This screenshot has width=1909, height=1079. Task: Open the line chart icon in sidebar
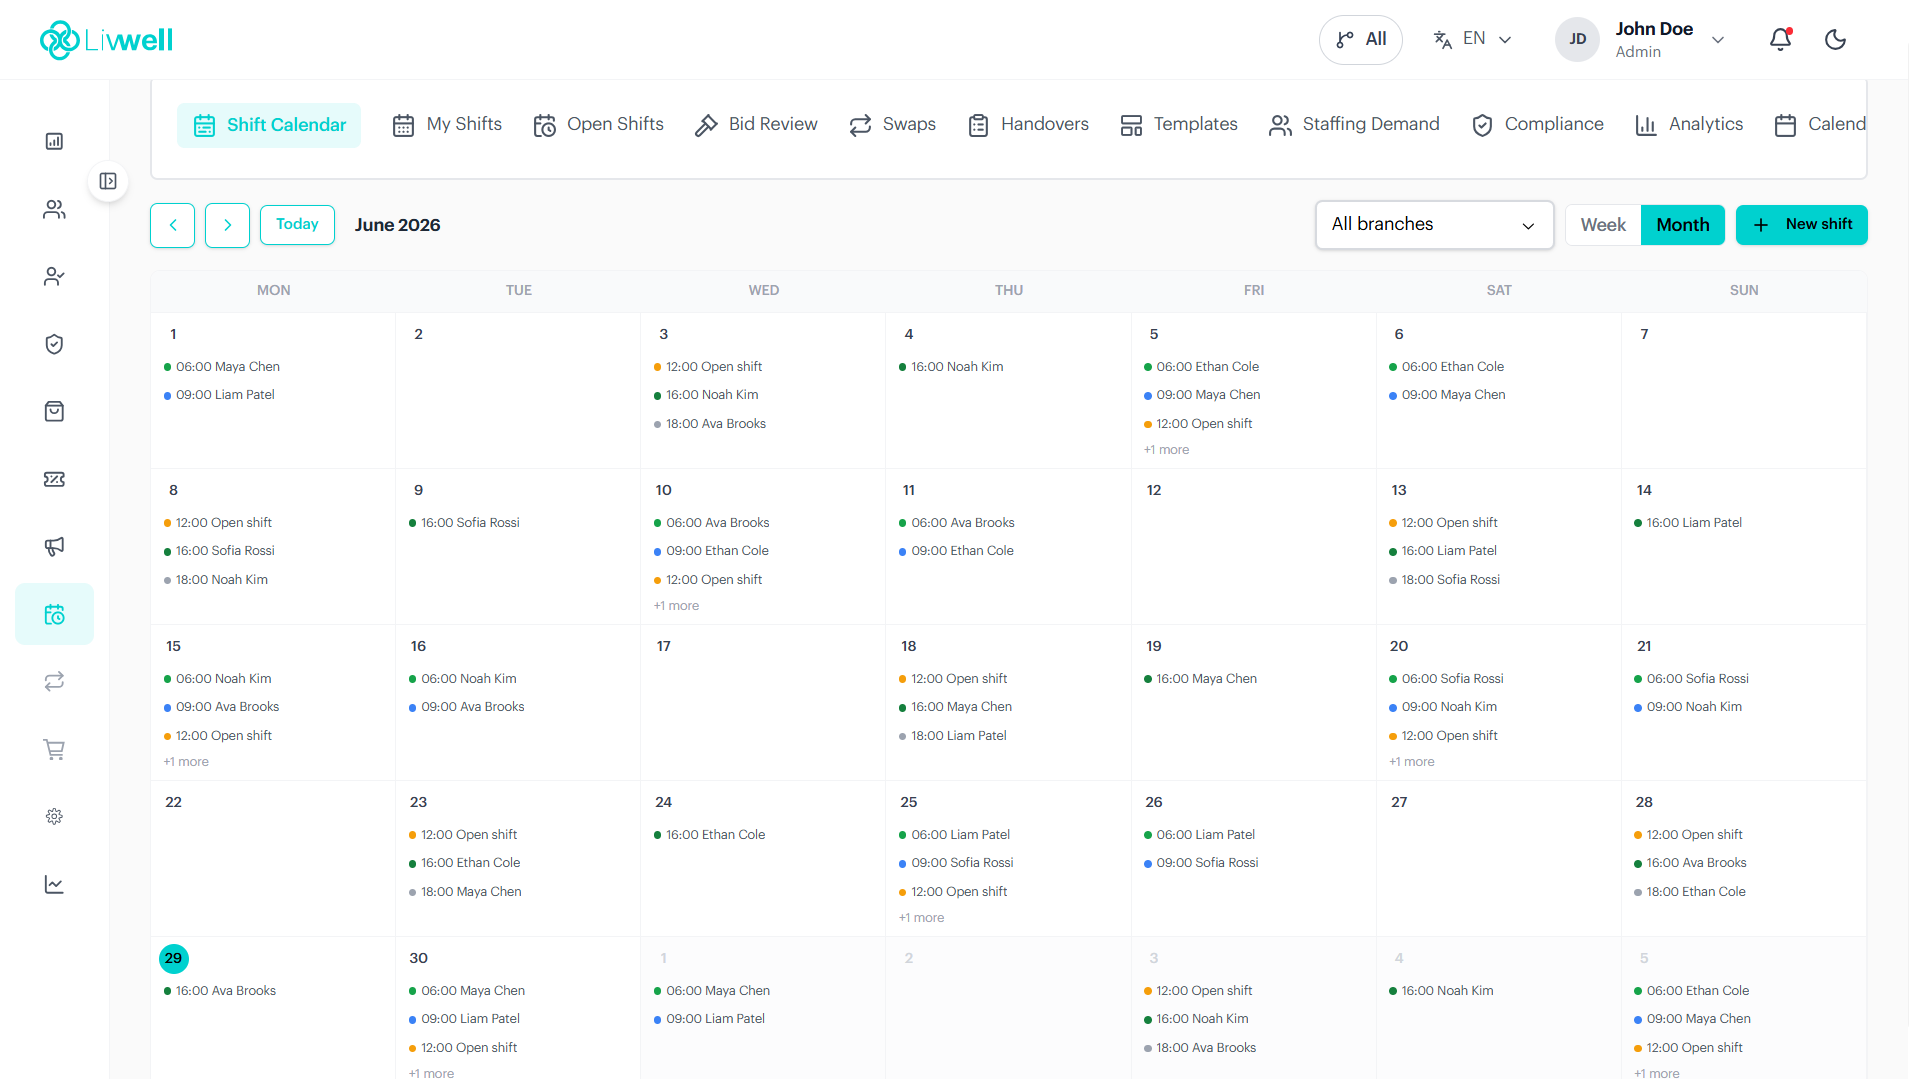[54, 884]
